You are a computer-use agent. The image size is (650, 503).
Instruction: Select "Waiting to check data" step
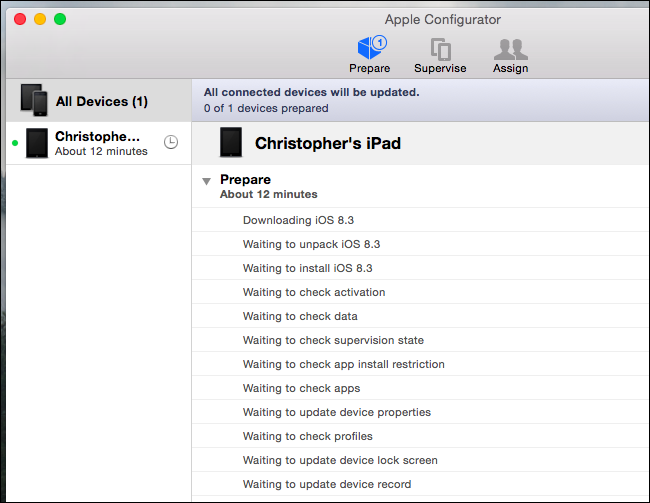click(421, 316)
